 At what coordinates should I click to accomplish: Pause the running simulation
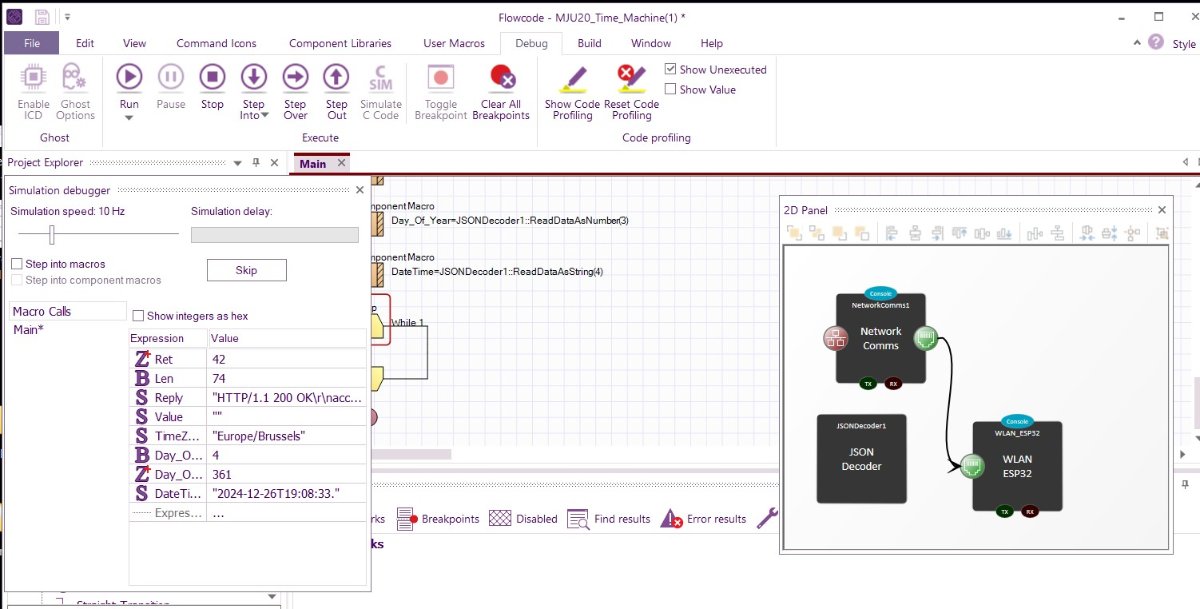click(171, 77)
